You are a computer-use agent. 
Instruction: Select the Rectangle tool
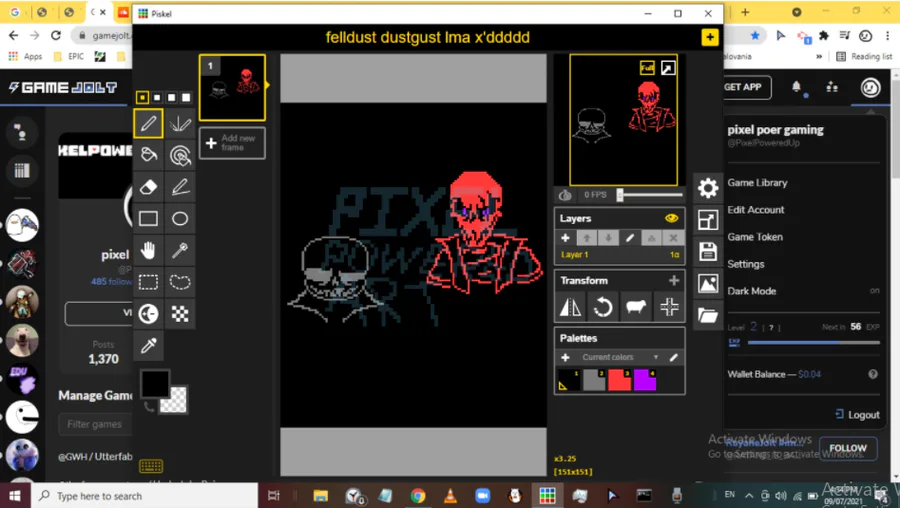(x=148, y=219)
